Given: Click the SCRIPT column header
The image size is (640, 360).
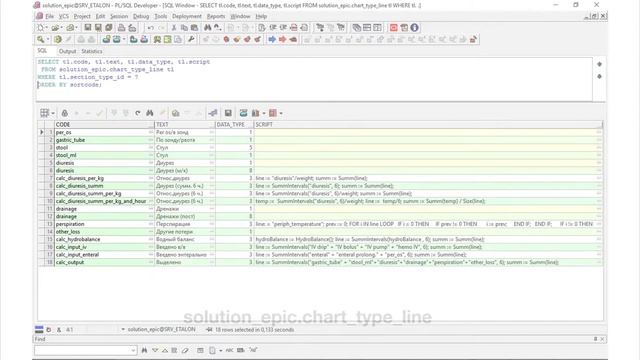Looking at the screenshot, I should tap(428, 124).
